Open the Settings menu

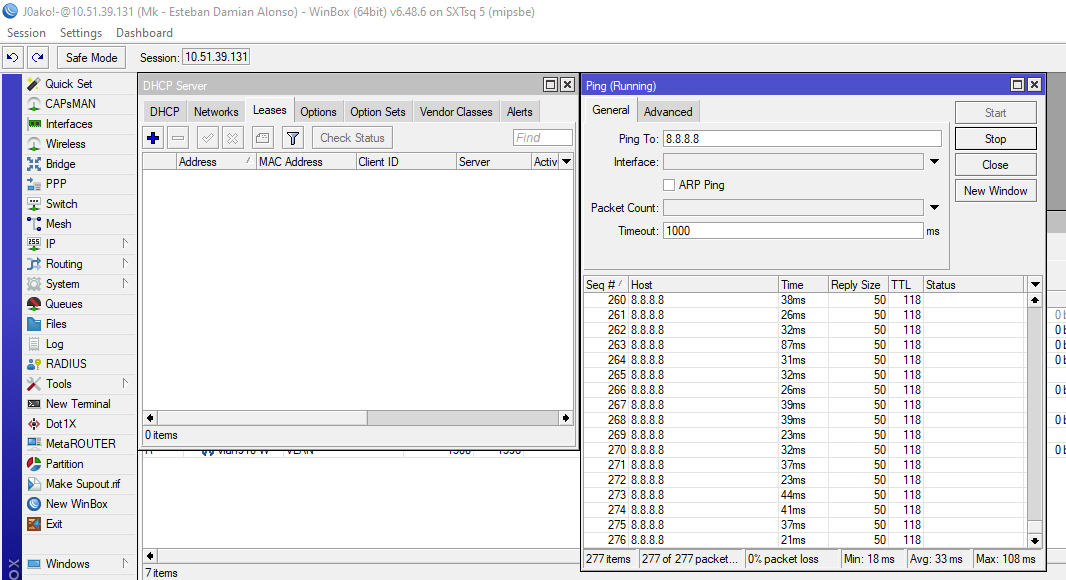pyautogui.click(x=81, y=33)
